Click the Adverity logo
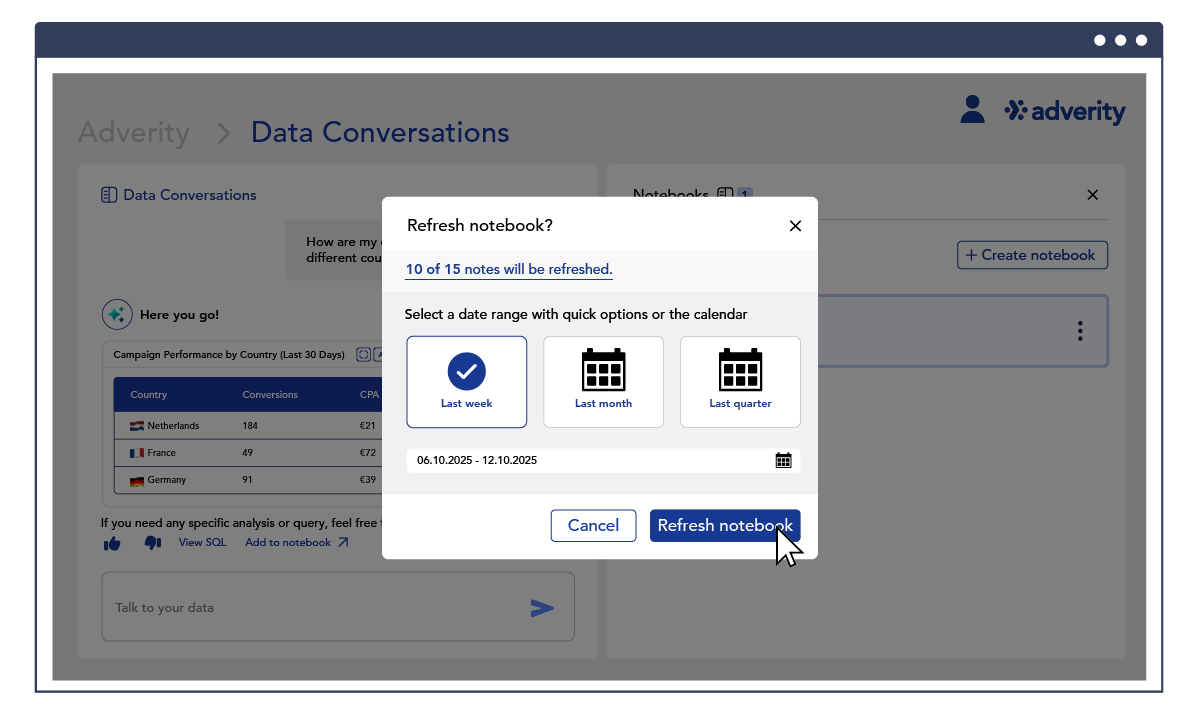This screenshot has height=720, width=1200. click(1065, 111)
